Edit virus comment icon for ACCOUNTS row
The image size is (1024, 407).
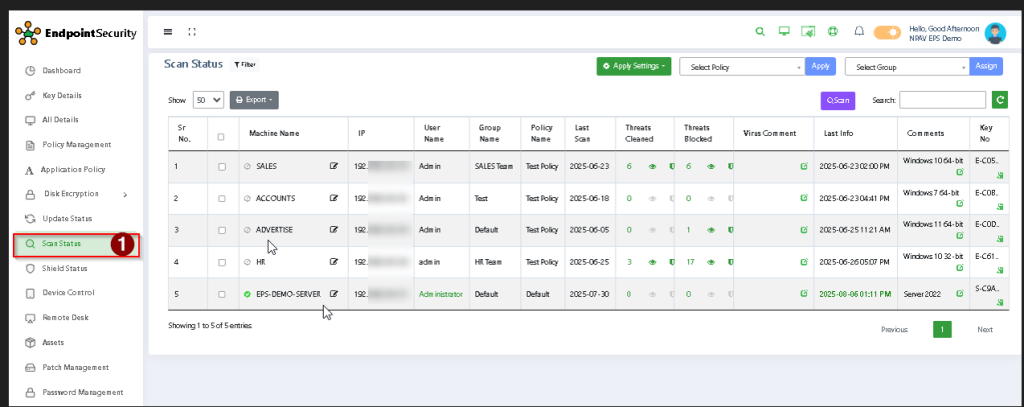point(804,198)
